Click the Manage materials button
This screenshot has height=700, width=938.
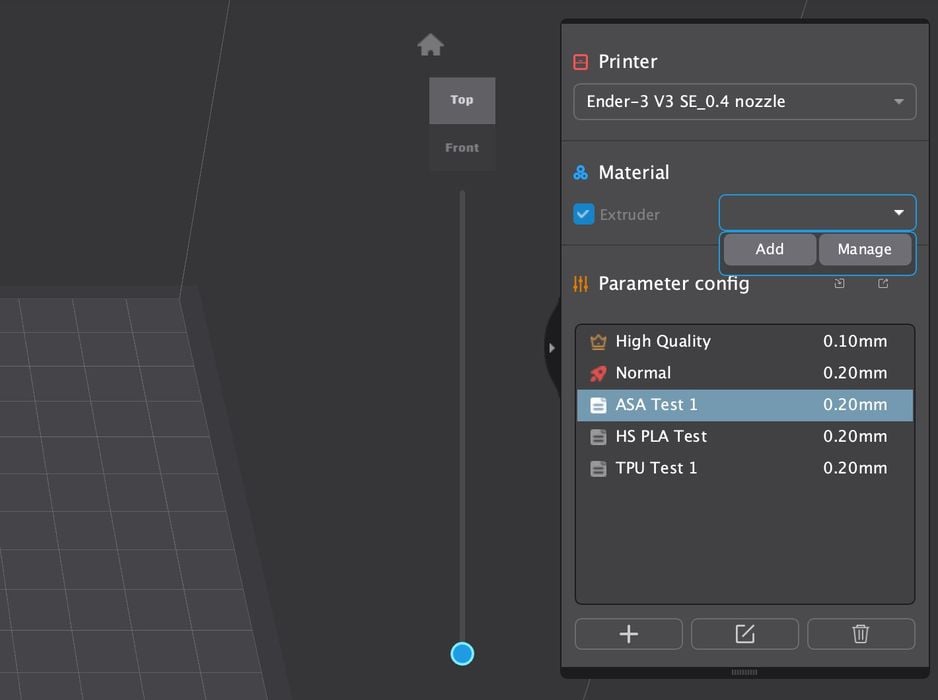tap(864, 250)
